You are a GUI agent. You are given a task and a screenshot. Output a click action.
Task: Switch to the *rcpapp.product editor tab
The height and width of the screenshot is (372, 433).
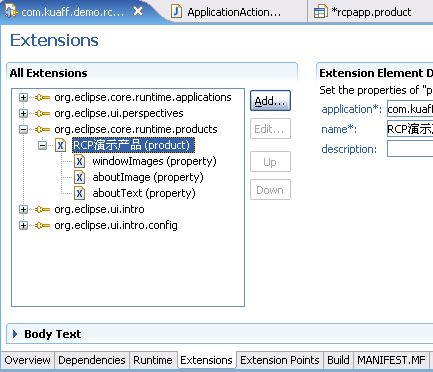(x=371, y=12)
